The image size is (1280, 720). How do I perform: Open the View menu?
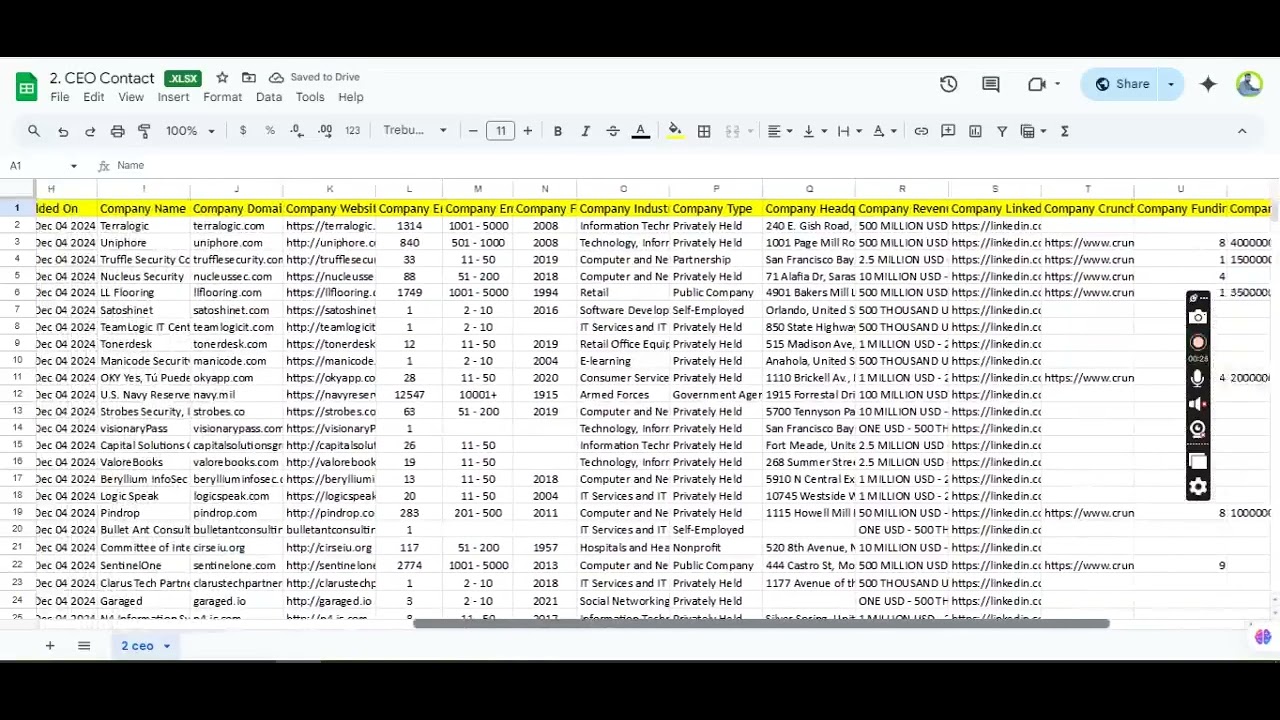click(x=131, y=97)
